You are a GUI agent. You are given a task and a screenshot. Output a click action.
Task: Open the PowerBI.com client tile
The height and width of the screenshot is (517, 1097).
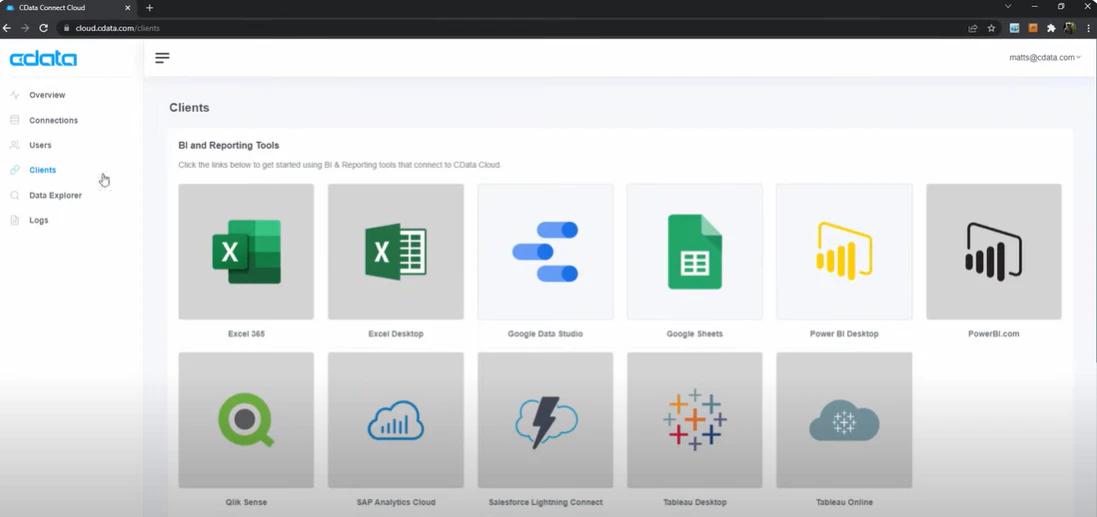coord(993,252)
